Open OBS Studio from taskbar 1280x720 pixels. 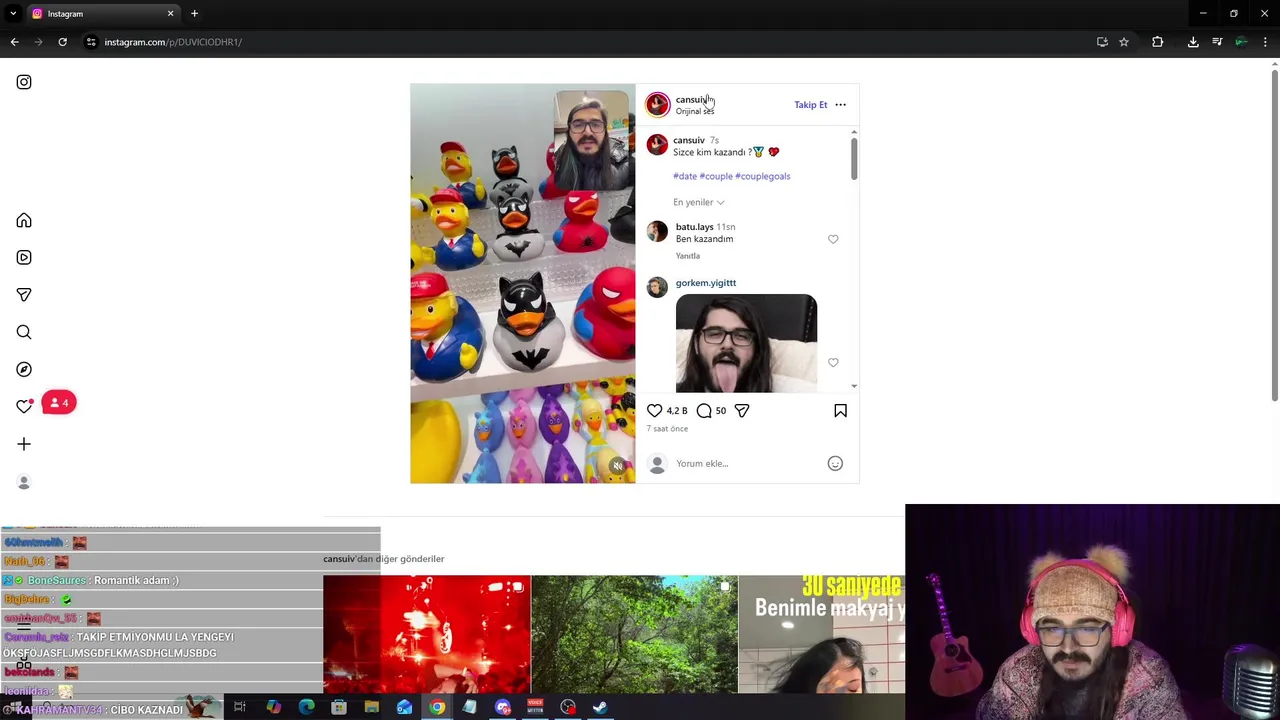click(568, 707)
